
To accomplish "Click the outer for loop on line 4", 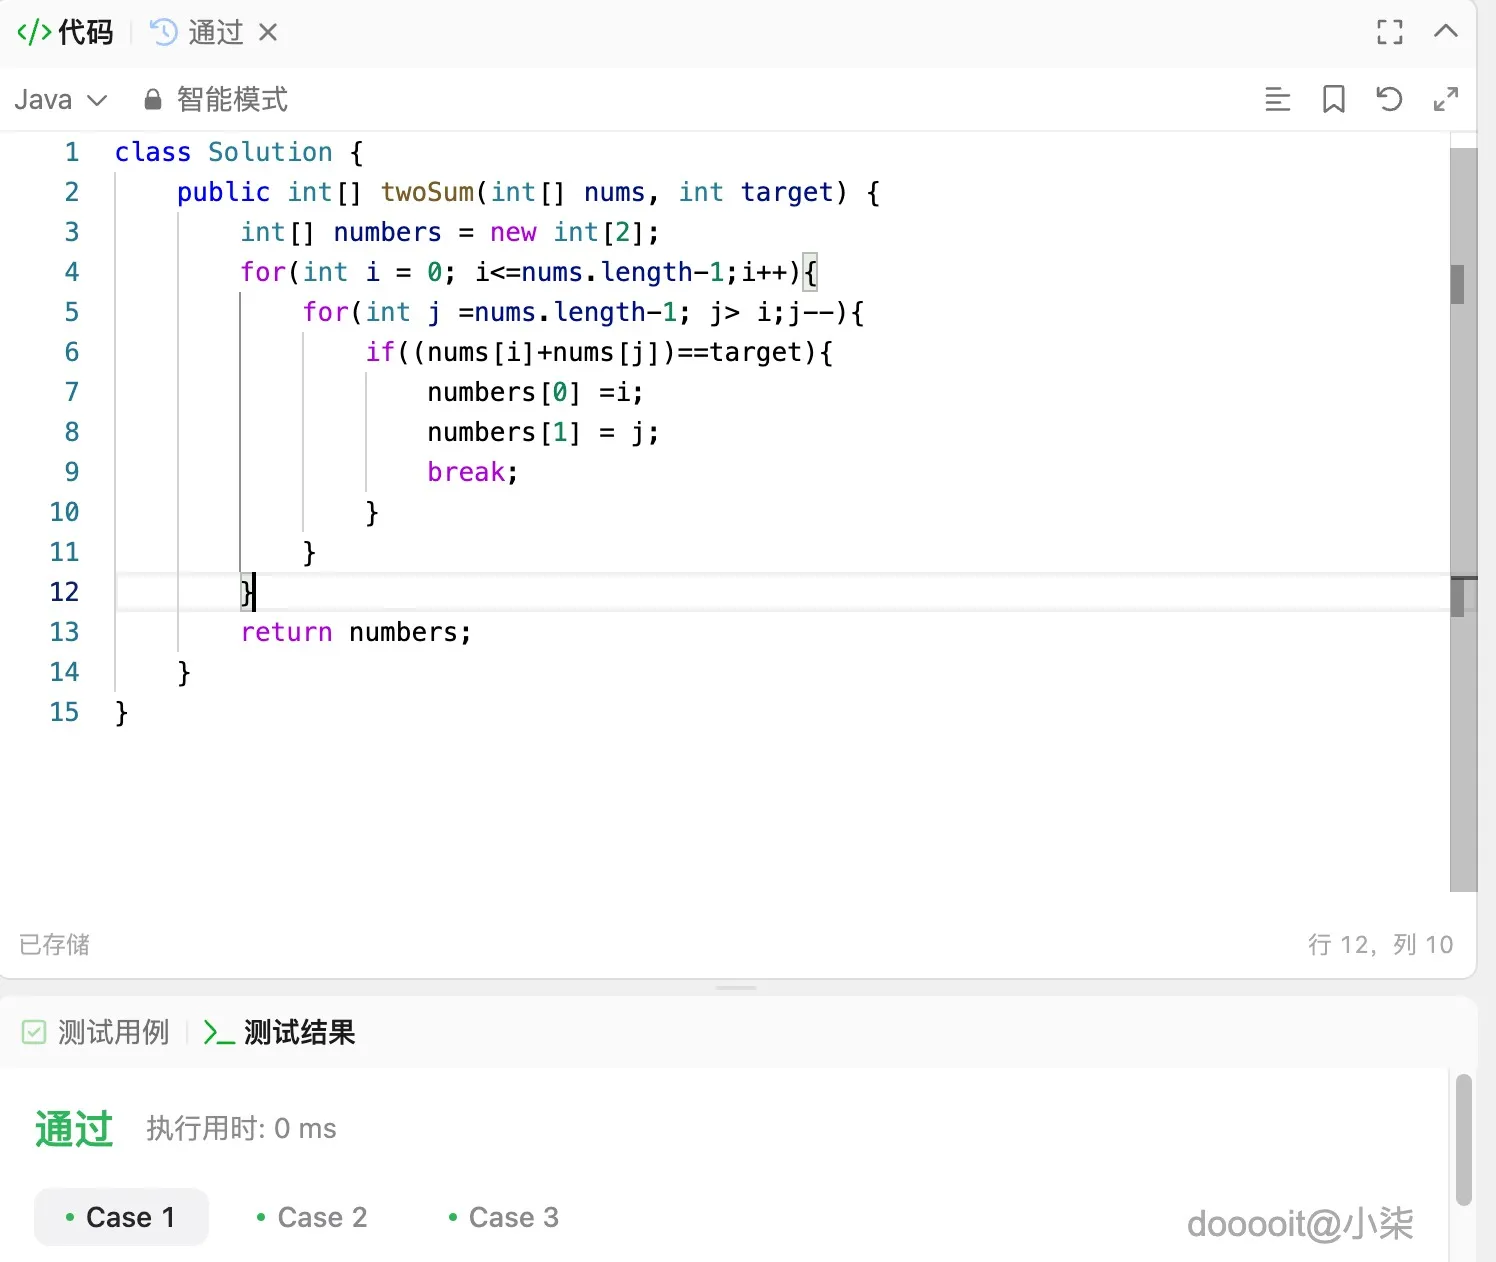I will tap(529, 272).
